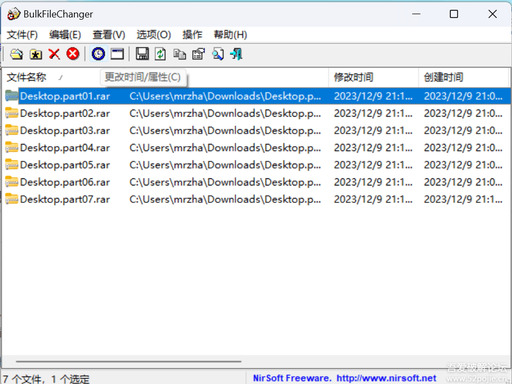Screen dimensions: 512x384
Task: Click the modified time of Desktop.part04.rar
Action: 373,148
